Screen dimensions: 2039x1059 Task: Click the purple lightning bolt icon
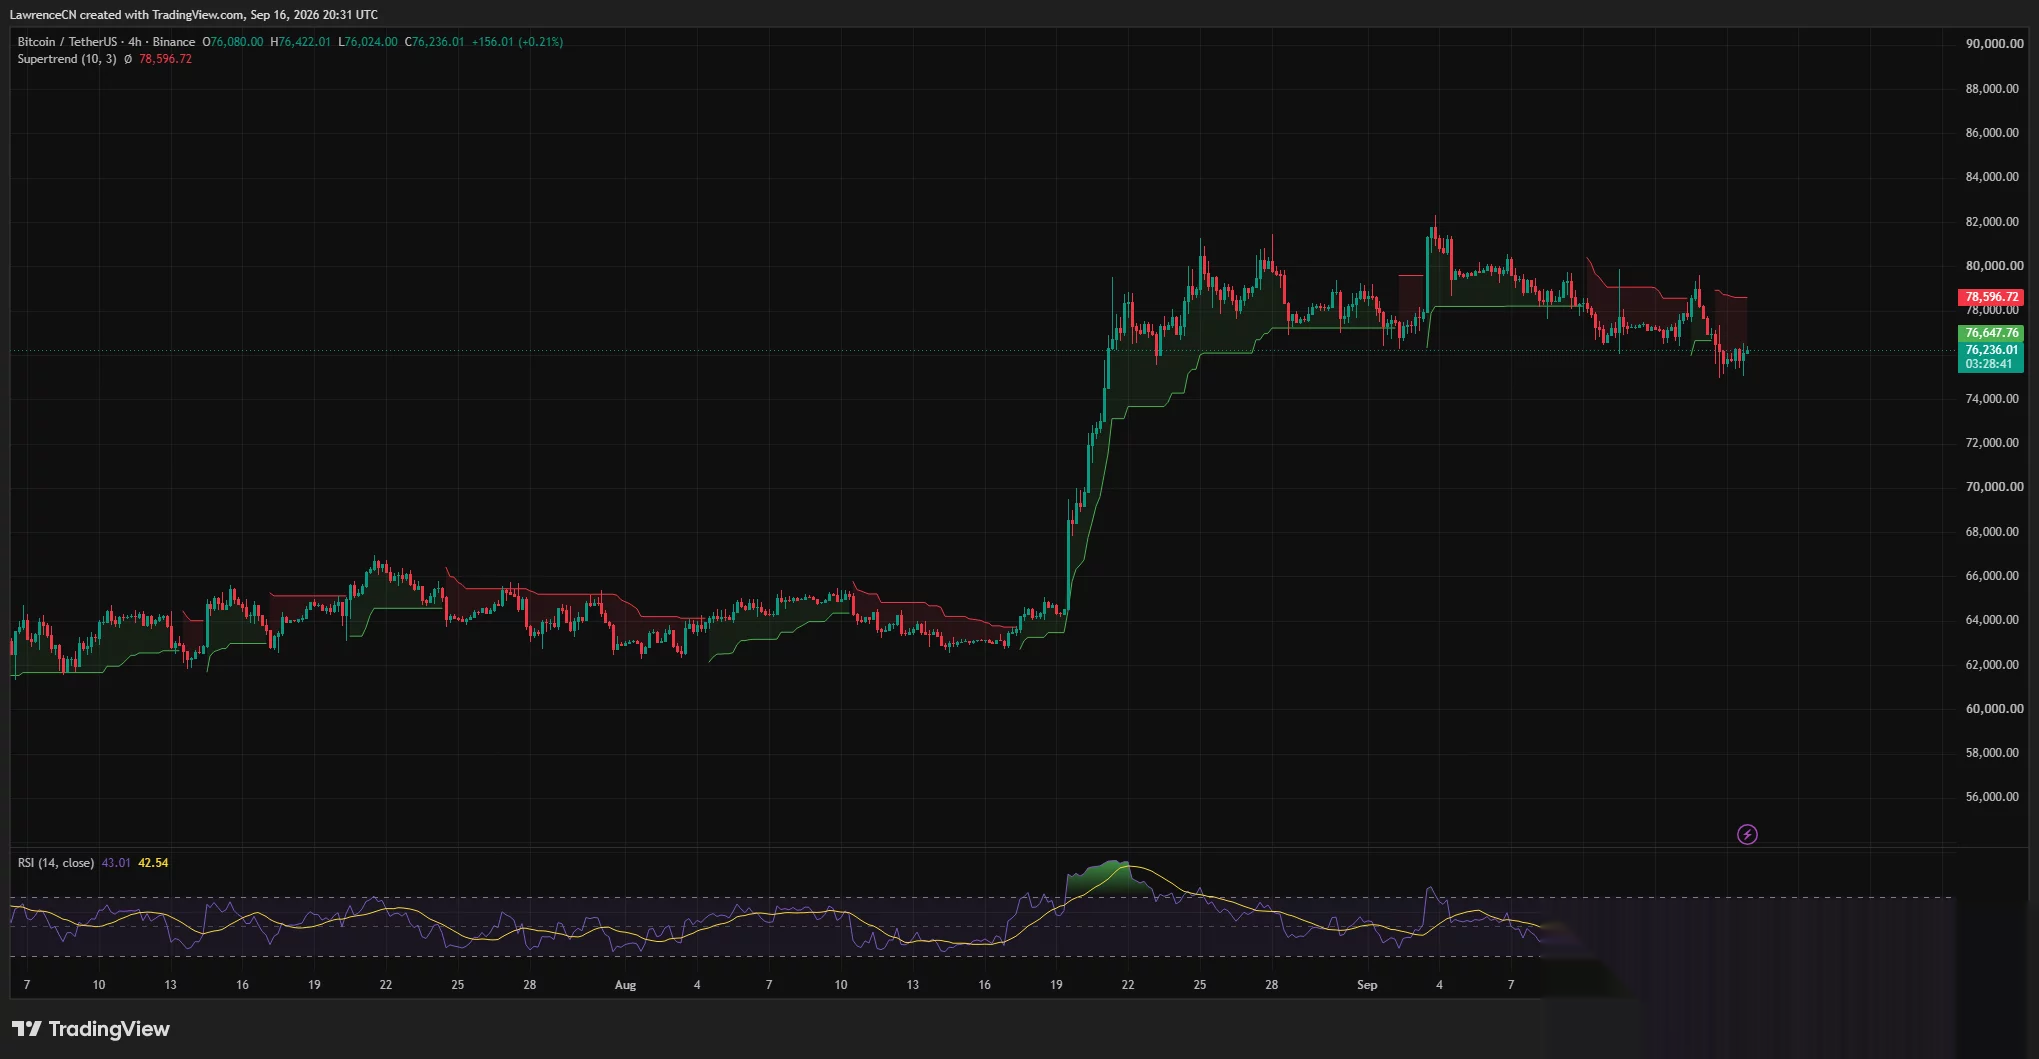pos(1747,834)
